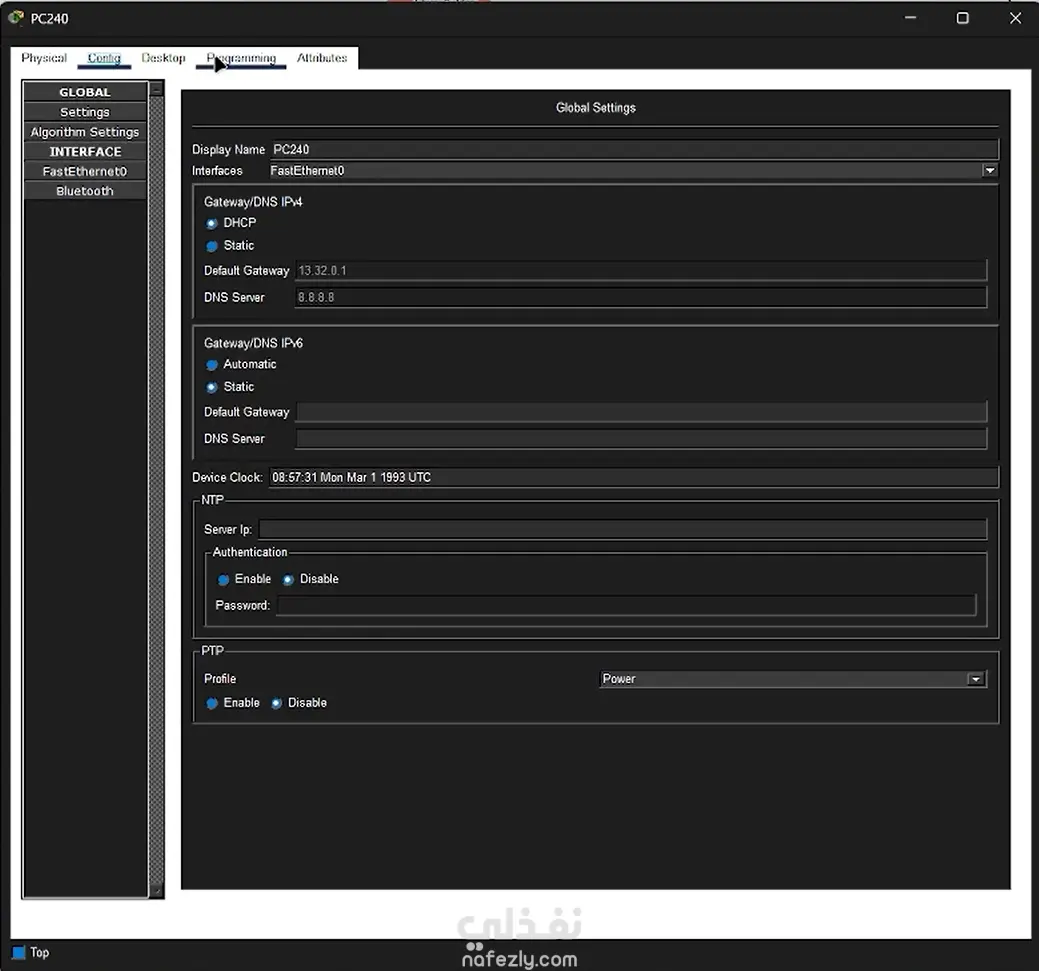Click the sidebar scroll up arrow
Viewport: 1039px width, 971px height.
(x=156, y=89)
